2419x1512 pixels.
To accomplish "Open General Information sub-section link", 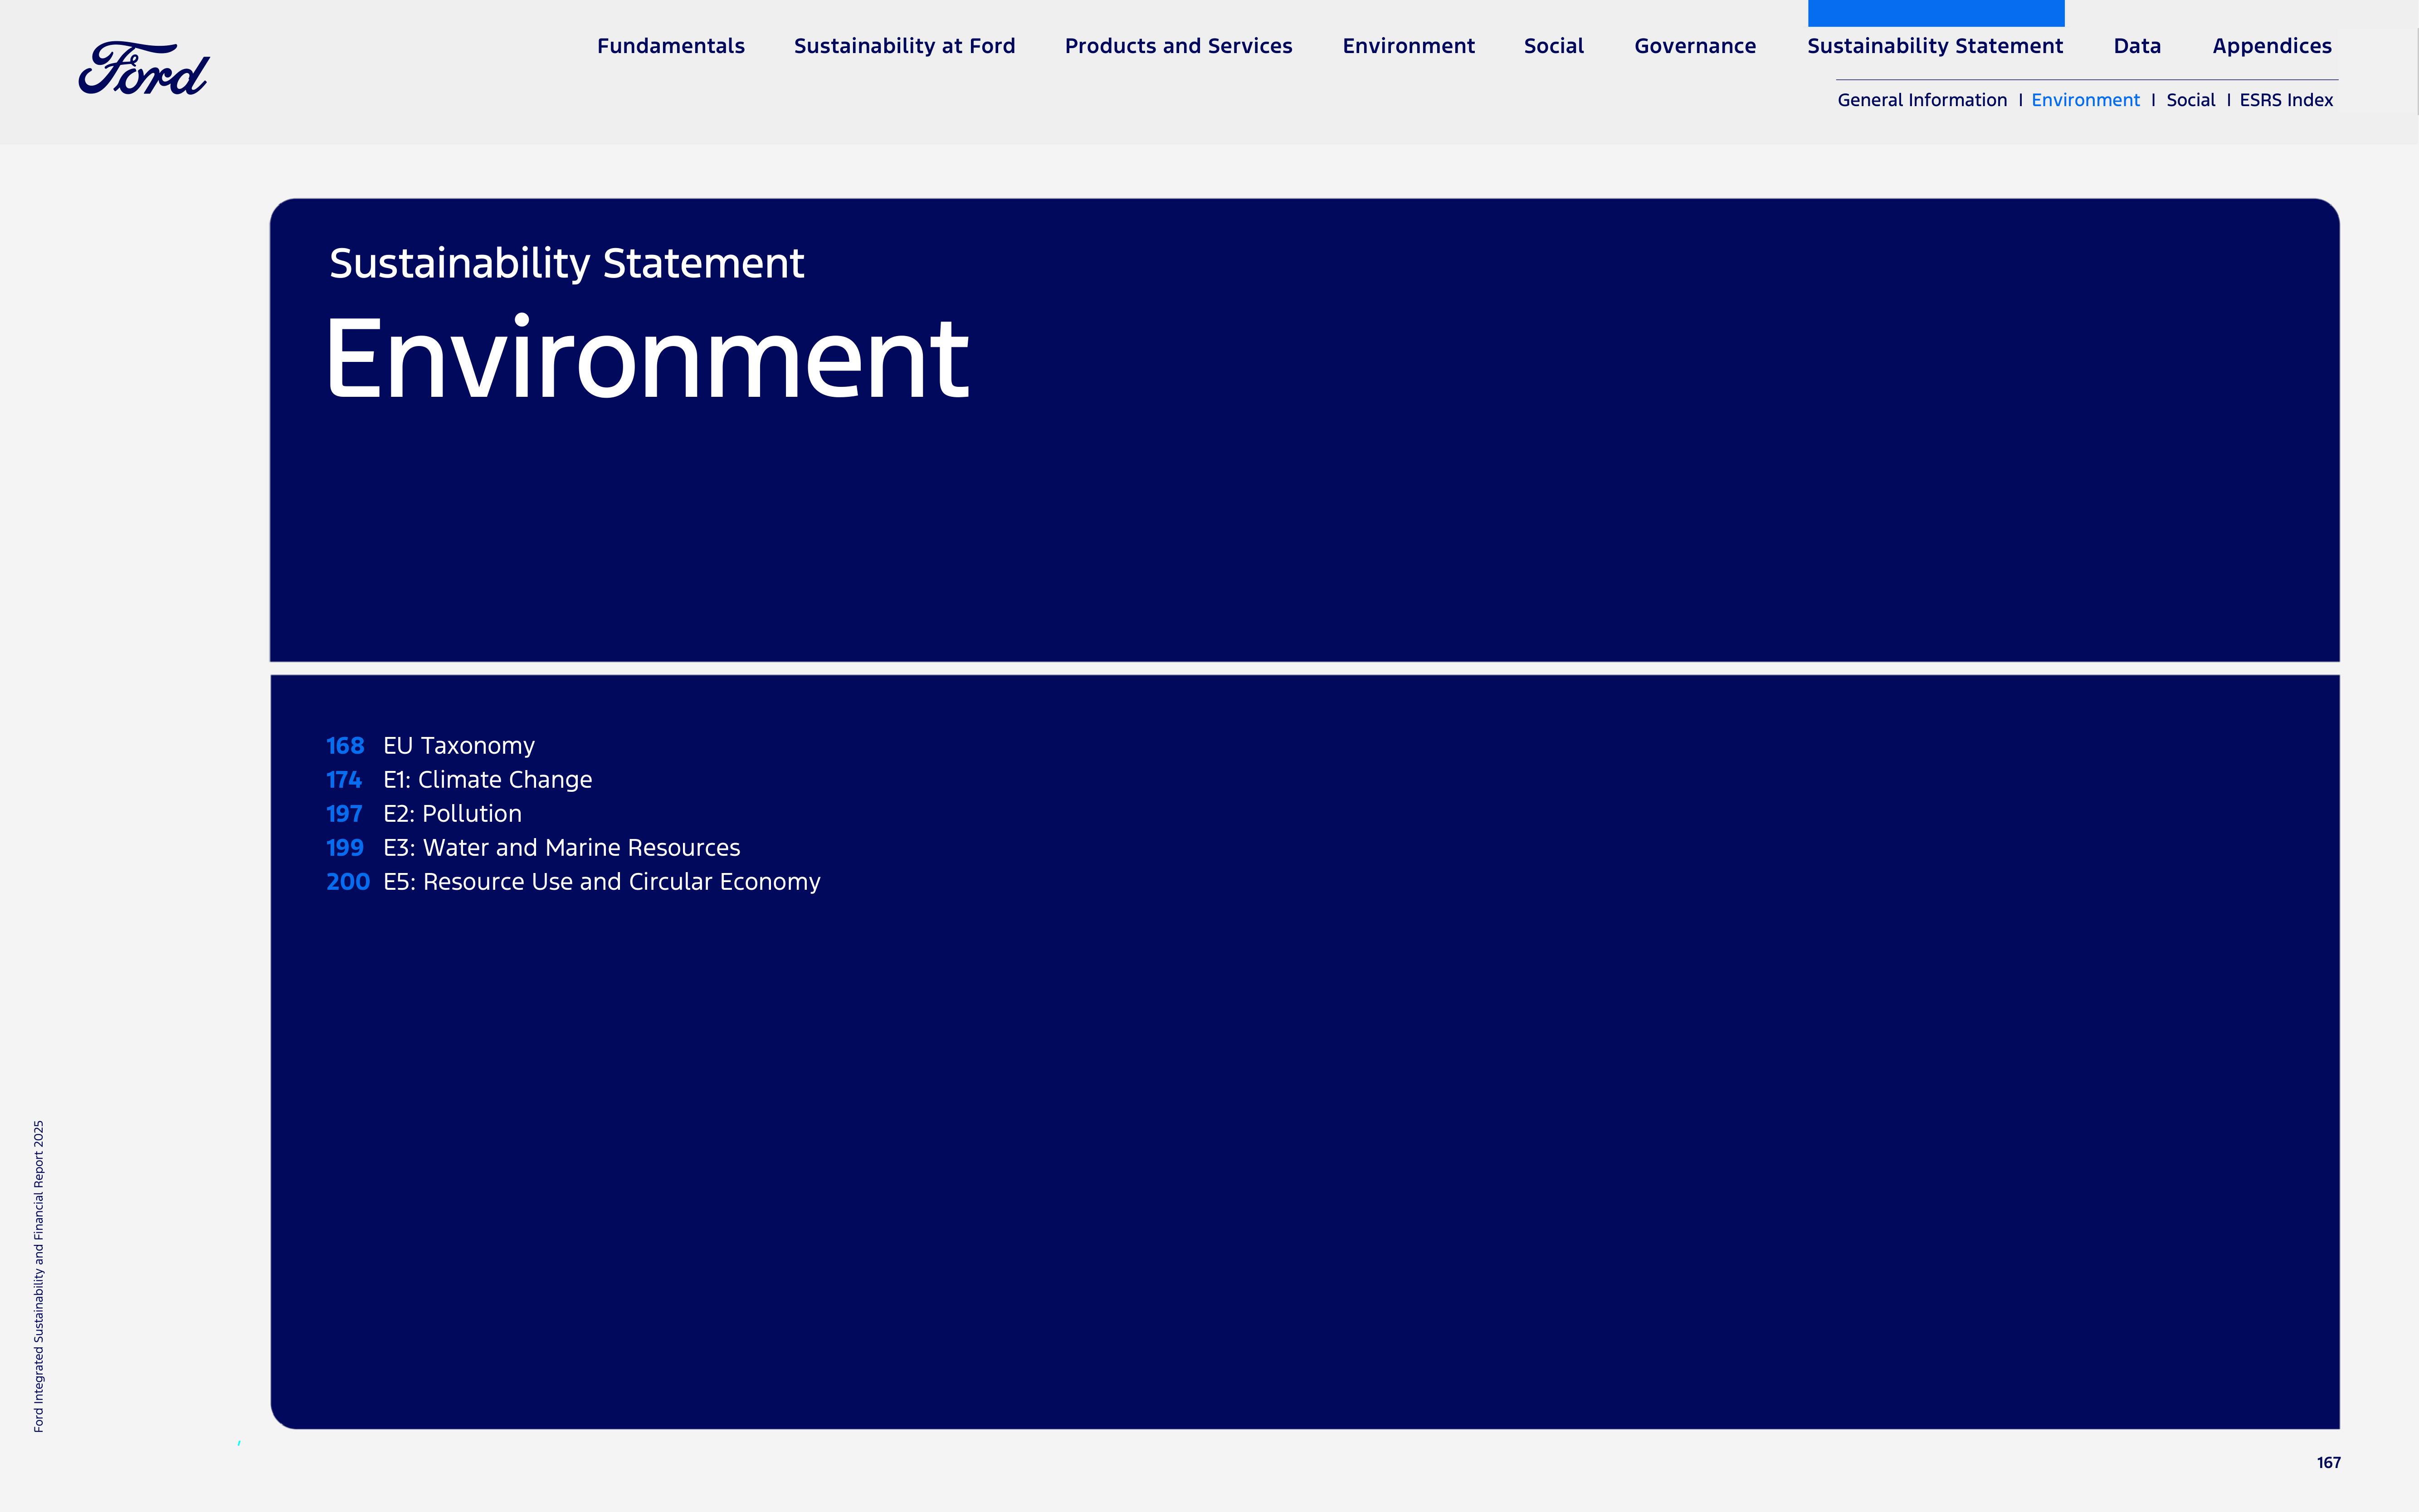I will tap(1921, 100).
